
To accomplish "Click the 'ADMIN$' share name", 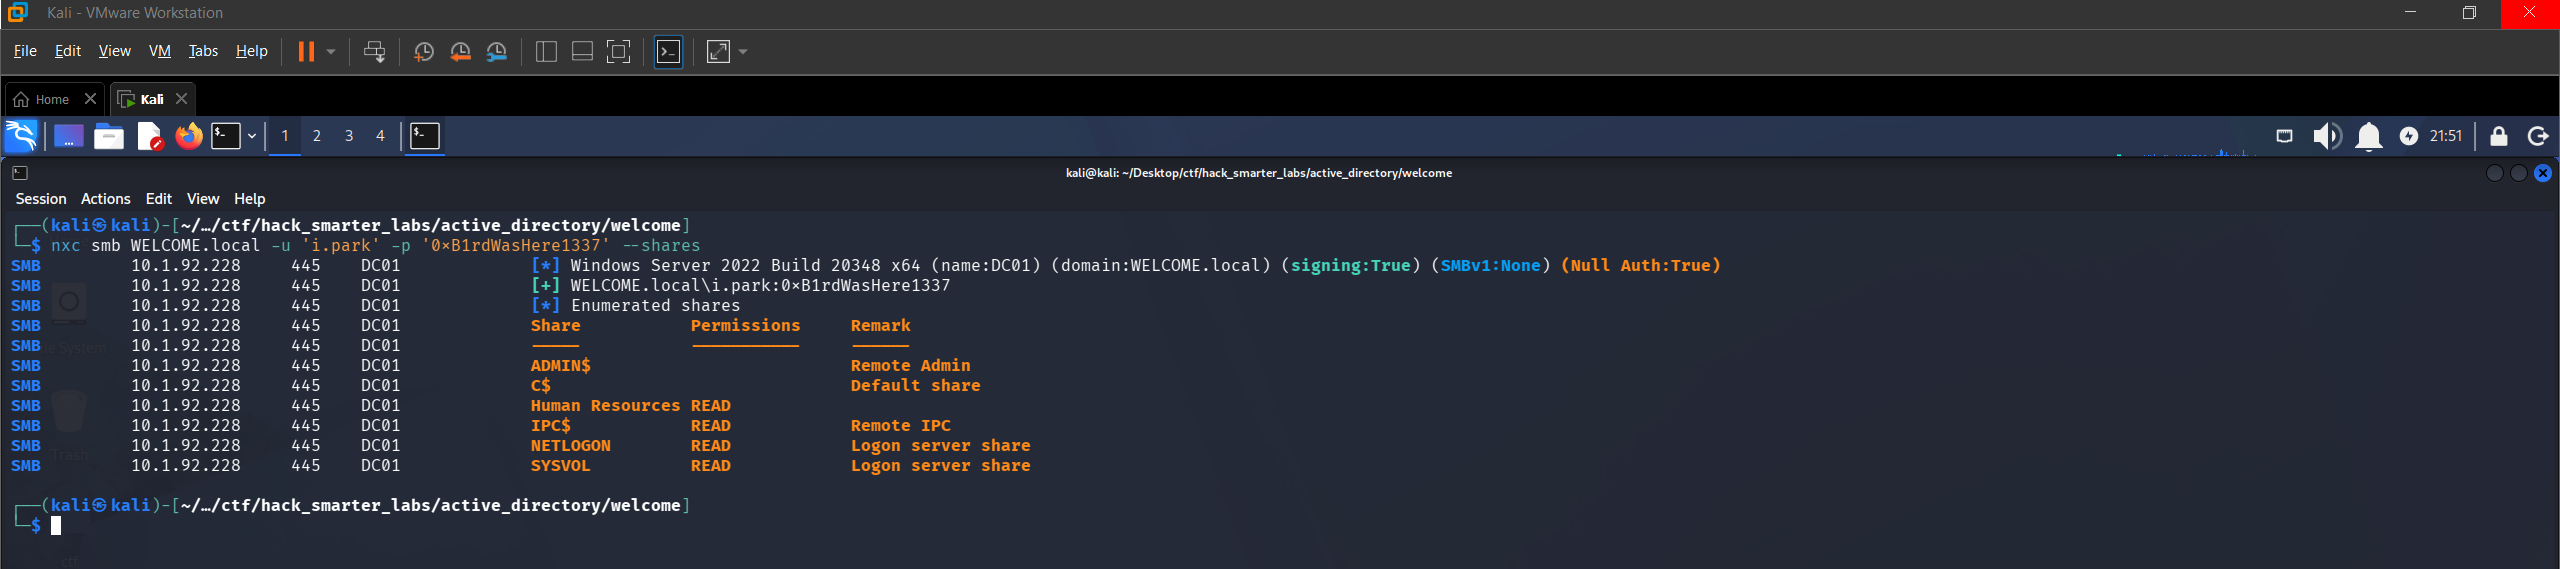I will tap(560, 366).
